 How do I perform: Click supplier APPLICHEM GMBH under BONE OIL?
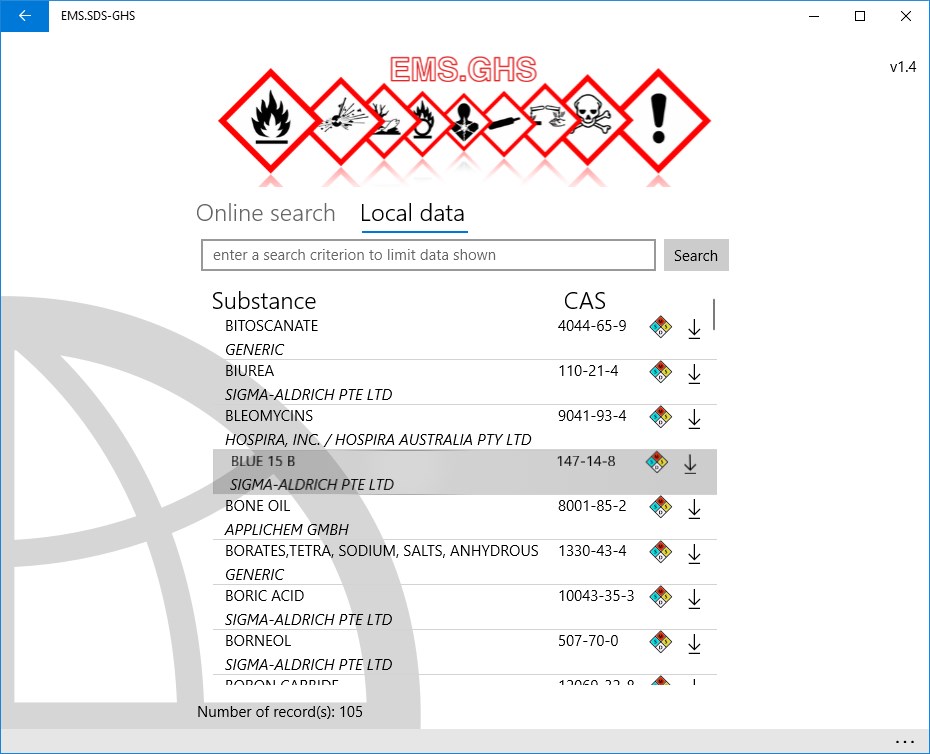286,529
